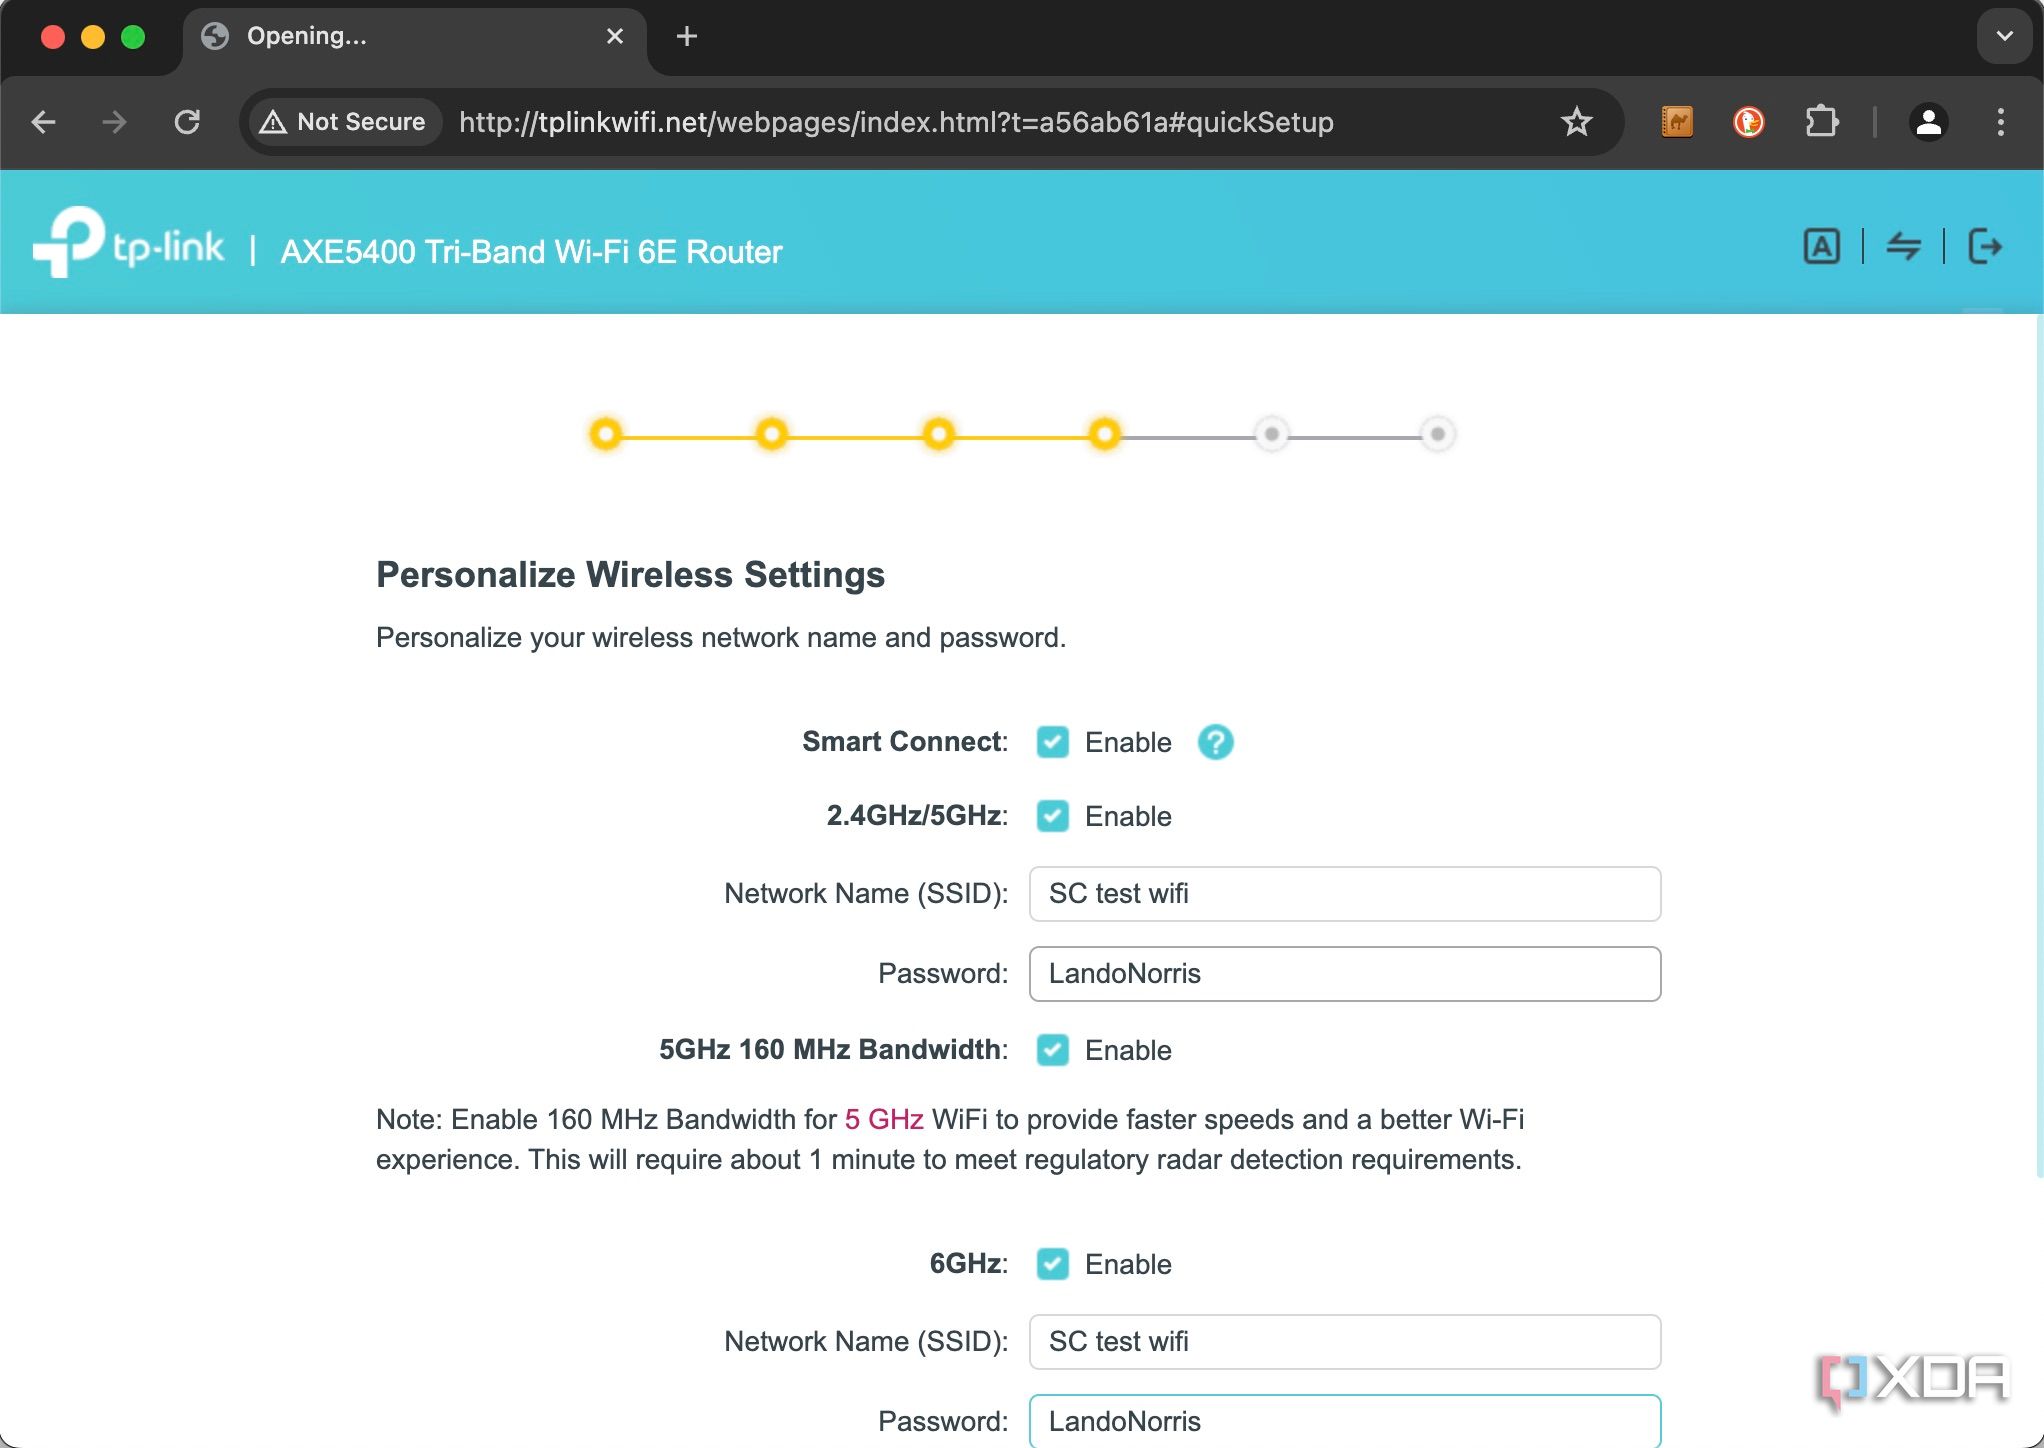Click the DuckDuckGo extension icon
The width and height of the screenshot is (2044, 1448).
(1748, 122)
